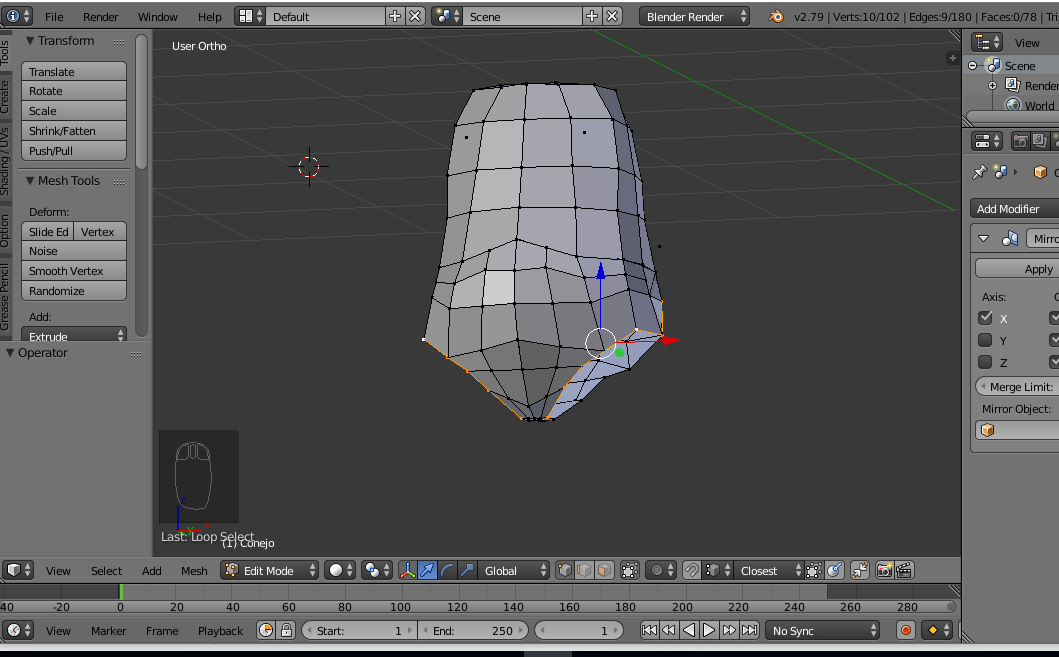The height and width of the screenshot is (657, 1059).
Task: Select the rotate manipulator arc icon
Action: tap(447, 571)
